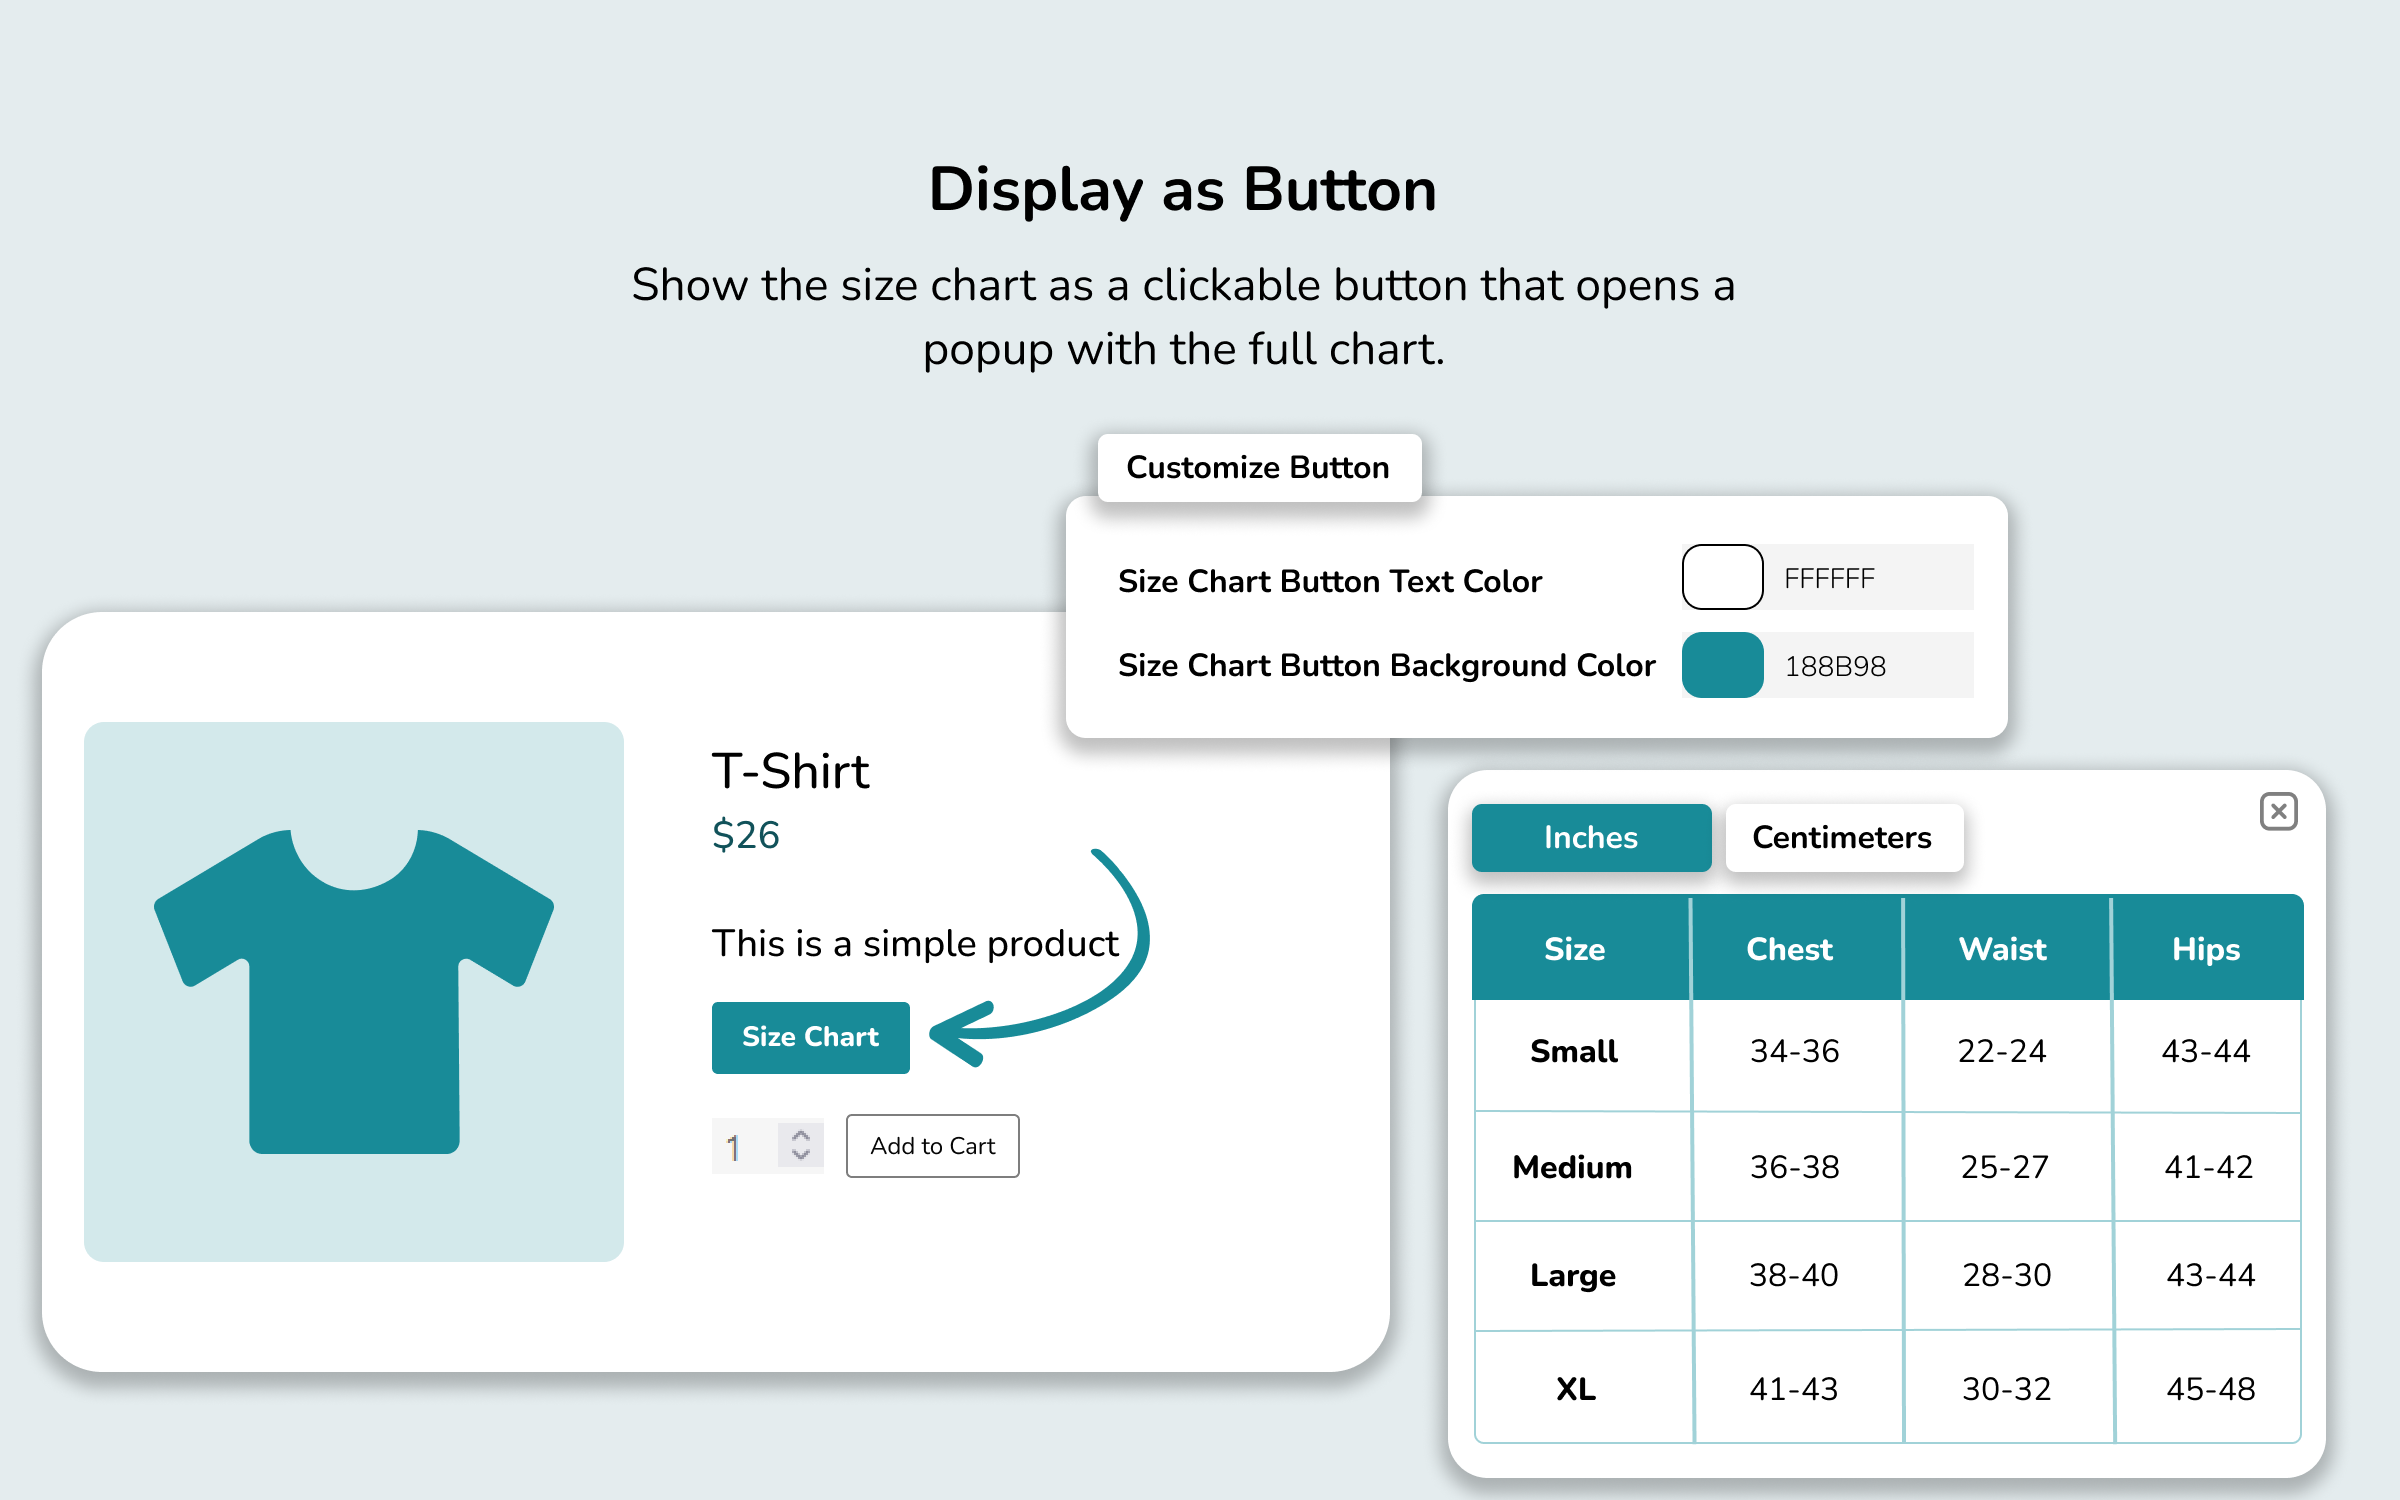This screenshot has width=2400, height=1500.
Task: Select the Inches tab
Action: (1591, 837)
